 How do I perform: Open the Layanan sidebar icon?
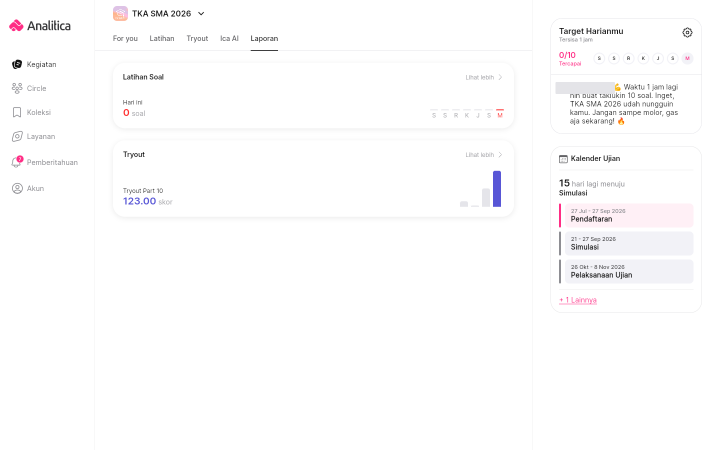[17, 136]
